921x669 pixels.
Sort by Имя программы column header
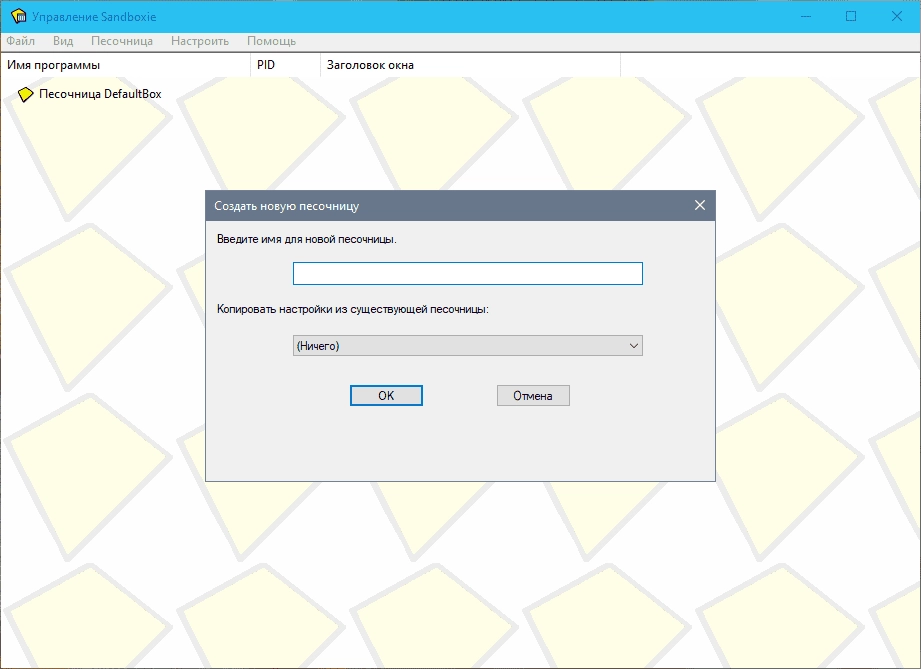(126, 65)
